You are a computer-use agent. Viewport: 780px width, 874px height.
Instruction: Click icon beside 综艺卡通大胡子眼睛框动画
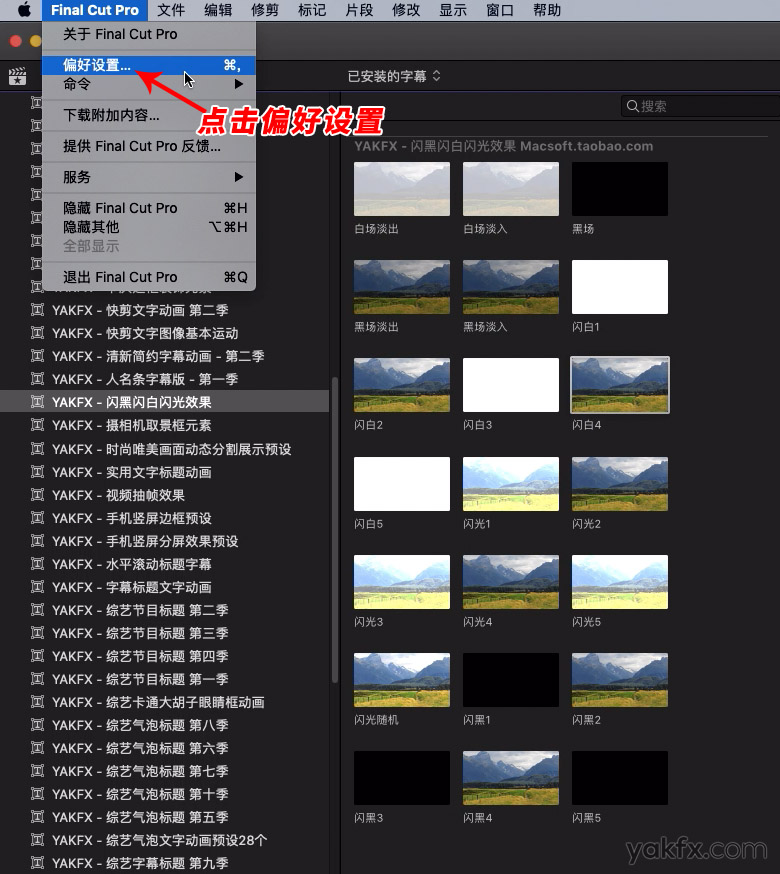pos(37,702)
